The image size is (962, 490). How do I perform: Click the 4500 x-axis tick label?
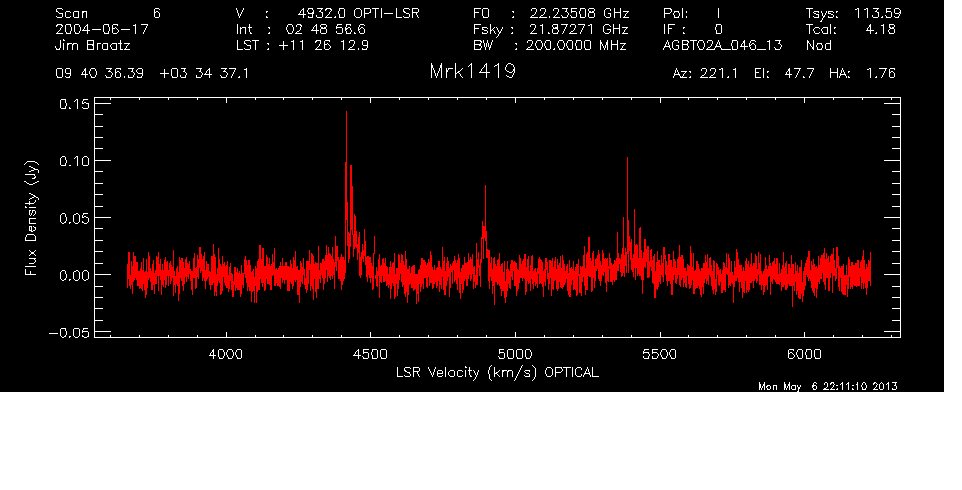click(371, 354)
